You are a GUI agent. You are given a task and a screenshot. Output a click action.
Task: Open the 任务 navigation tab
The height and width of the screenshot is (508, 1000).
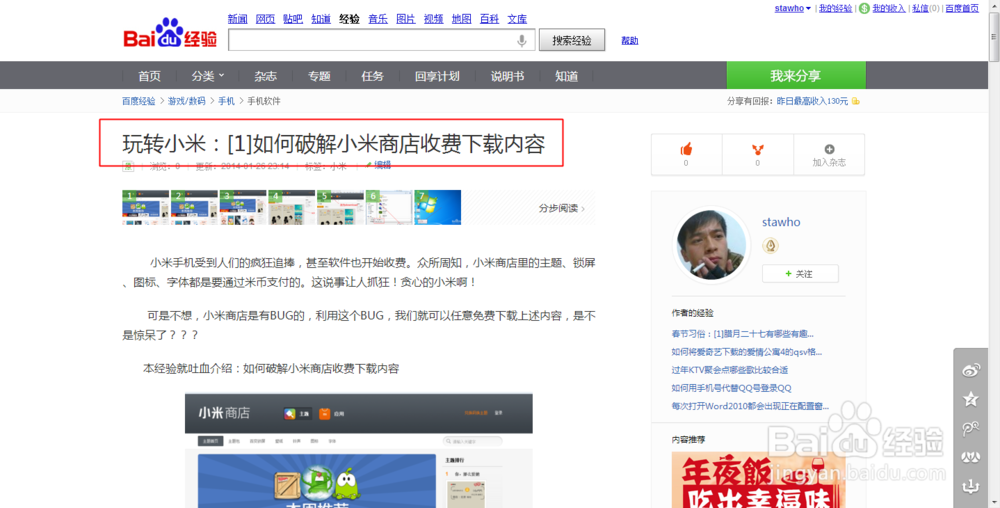pos(372,76)
